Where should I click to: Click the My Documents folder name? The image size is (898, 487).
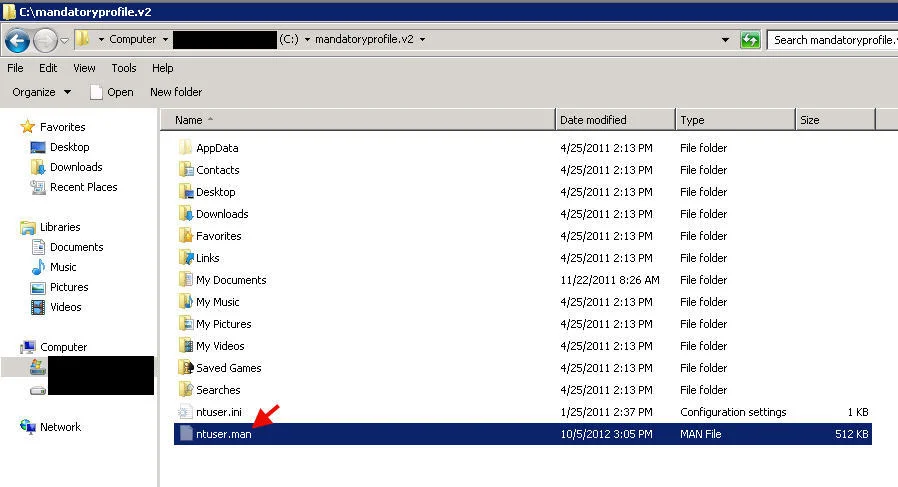231,280
